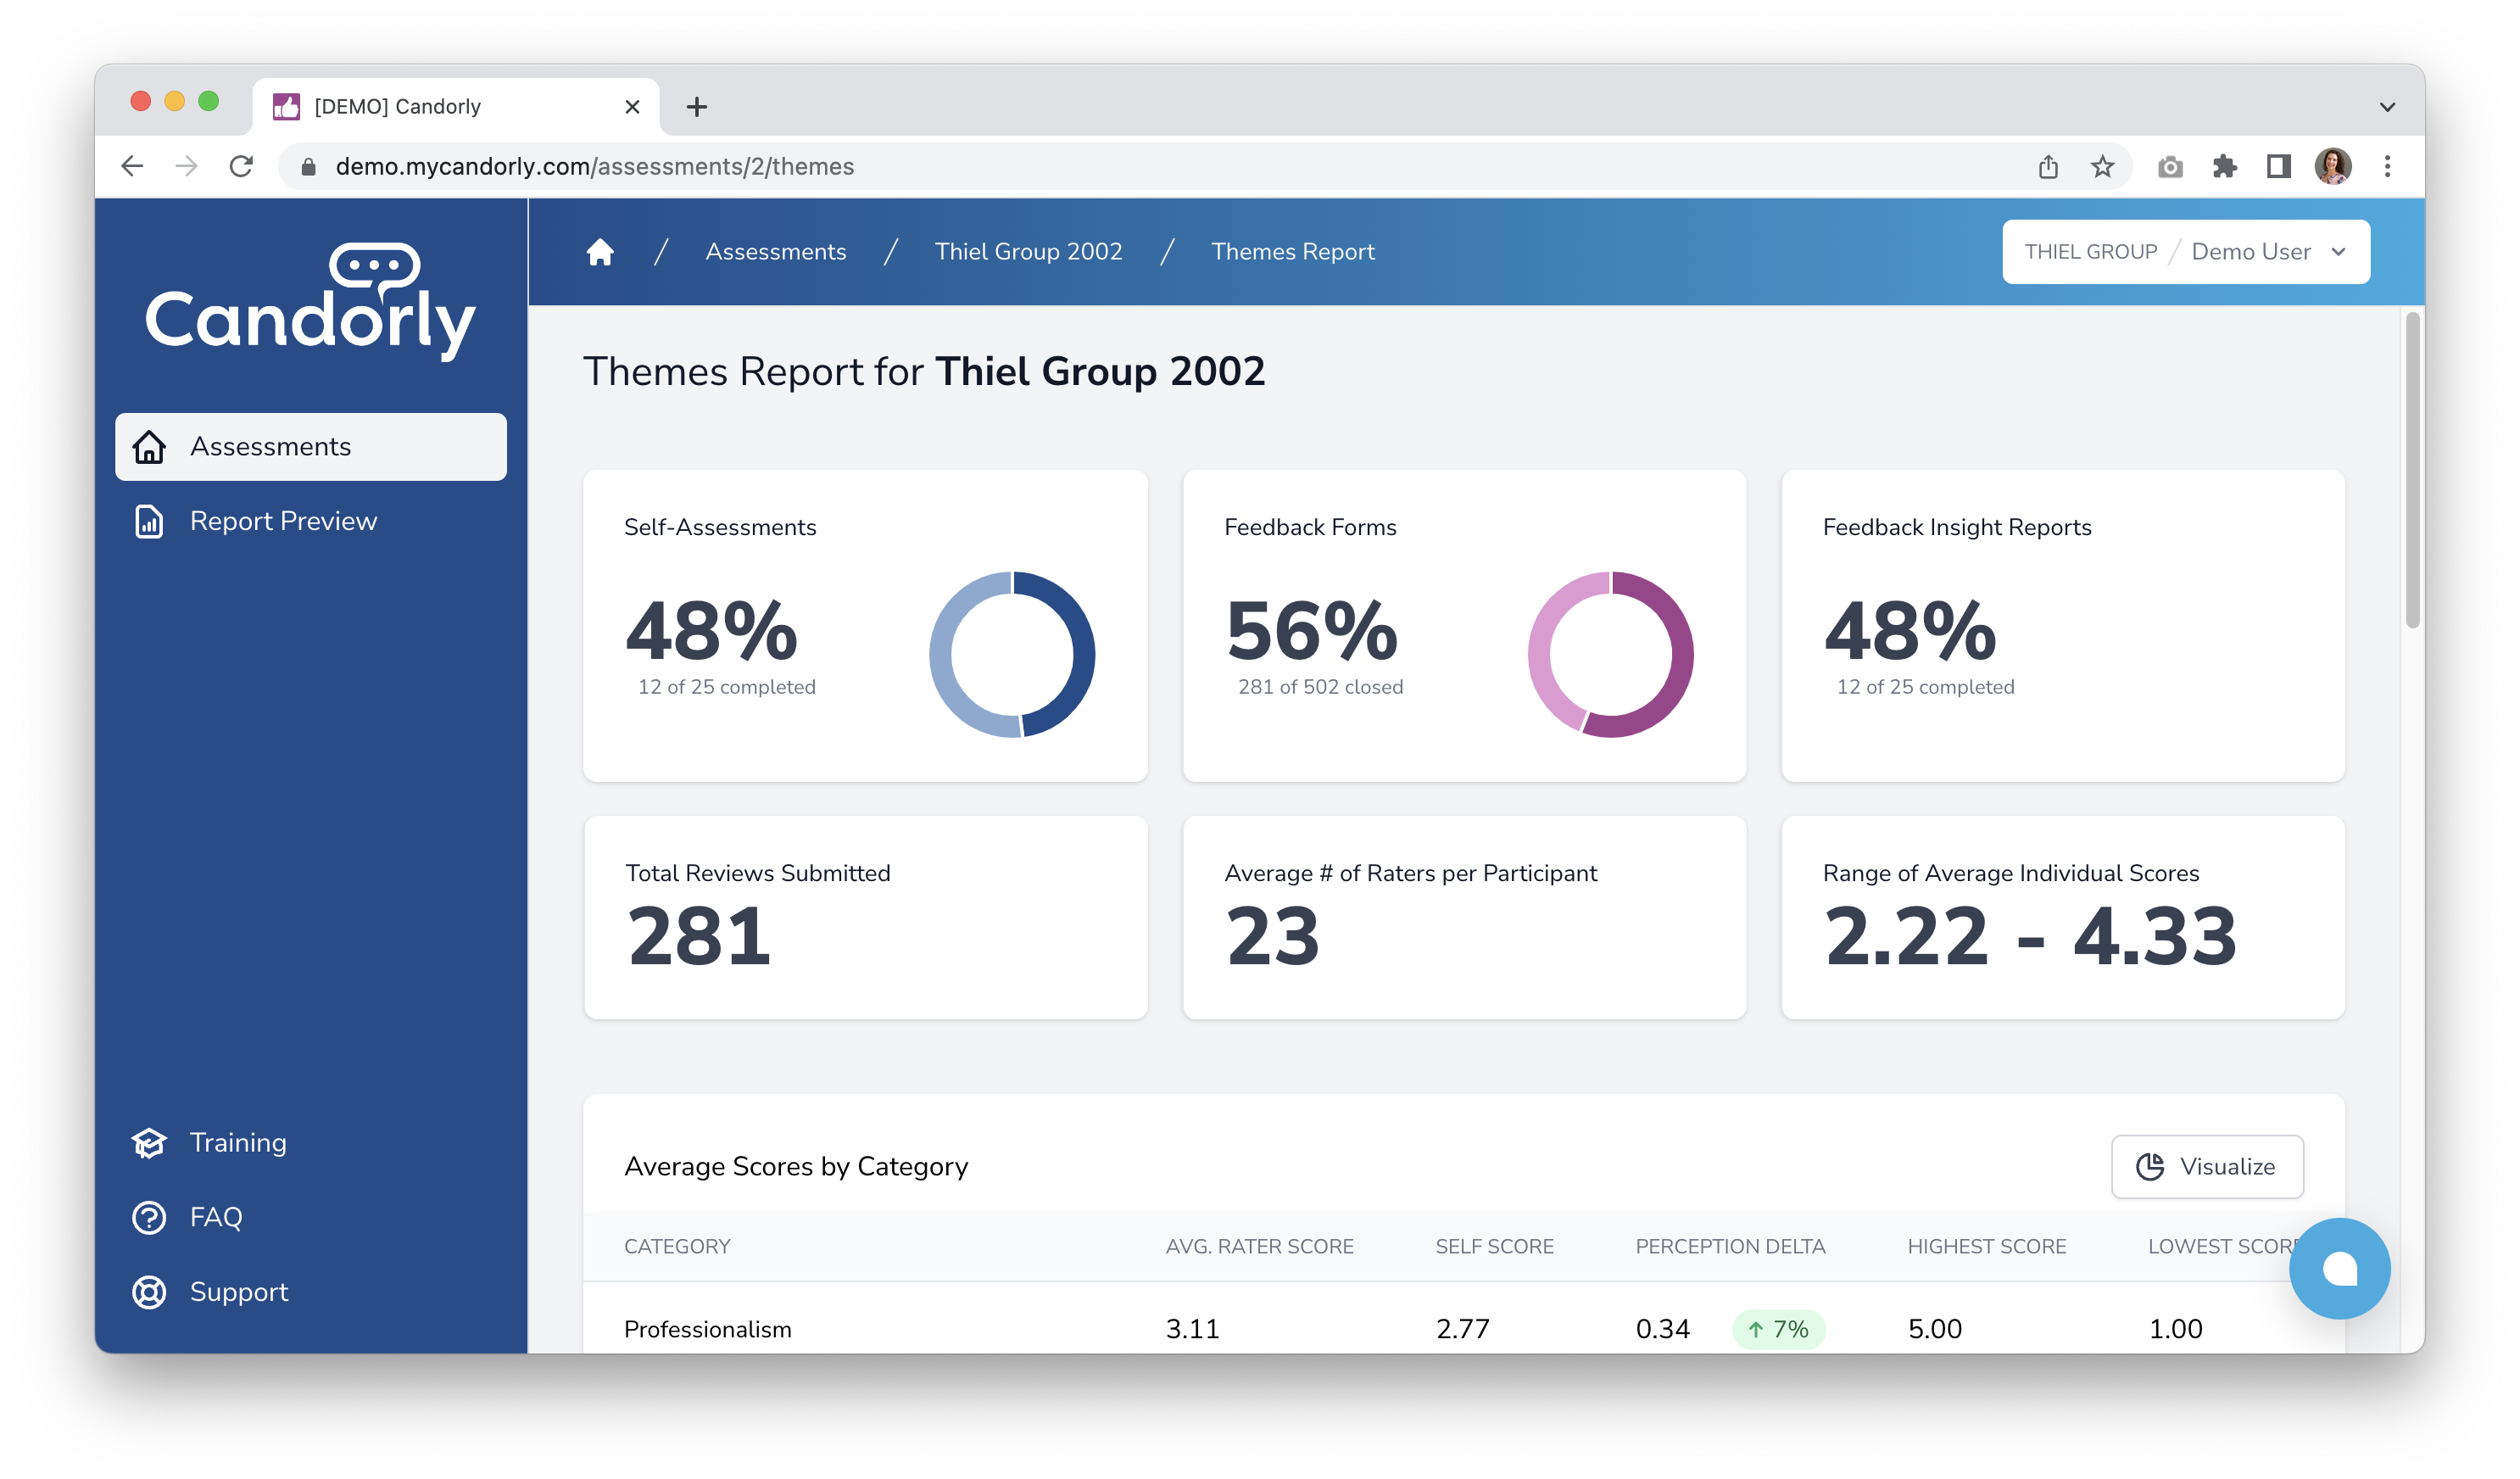This screenshot has height=1479, width=2520.
Task: Bookmark page with the star icon
Action: (x=2102, y=167)
